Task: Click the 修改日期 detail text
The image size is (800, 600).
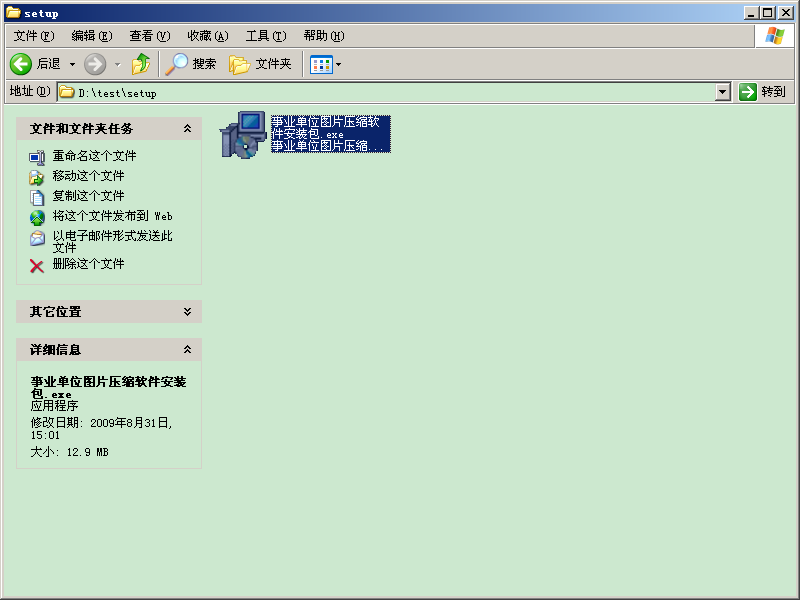Action: click(102, 429)
